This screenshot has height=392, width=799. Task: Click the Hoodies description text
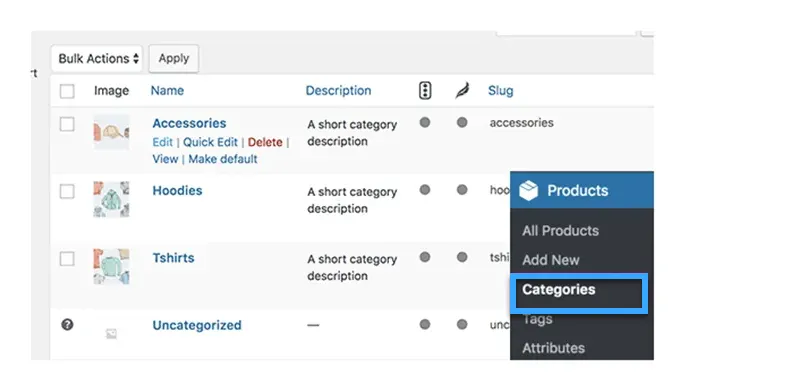point(352,200)
